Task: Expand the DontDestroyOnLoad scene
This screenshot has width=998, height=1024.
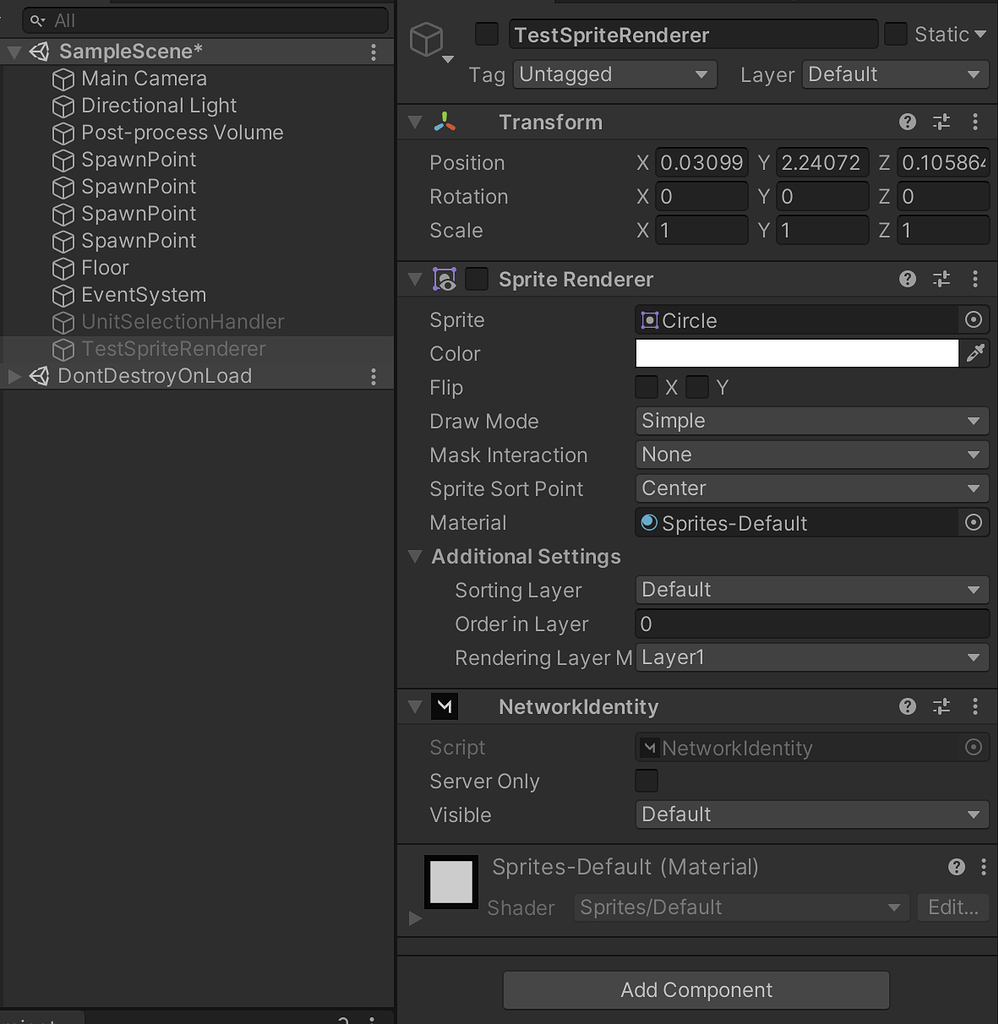Action: [x=14, y=376]
